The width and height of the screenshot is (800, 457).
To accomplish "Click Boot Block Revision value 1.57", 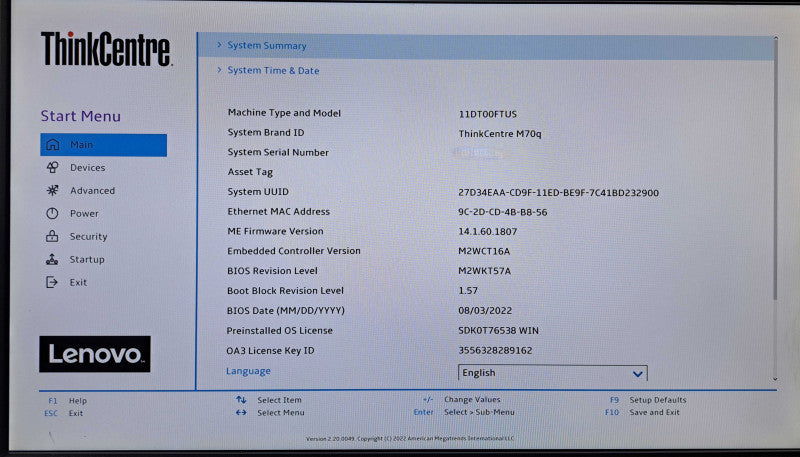I will pyautogui.click(x=468, y=291).
